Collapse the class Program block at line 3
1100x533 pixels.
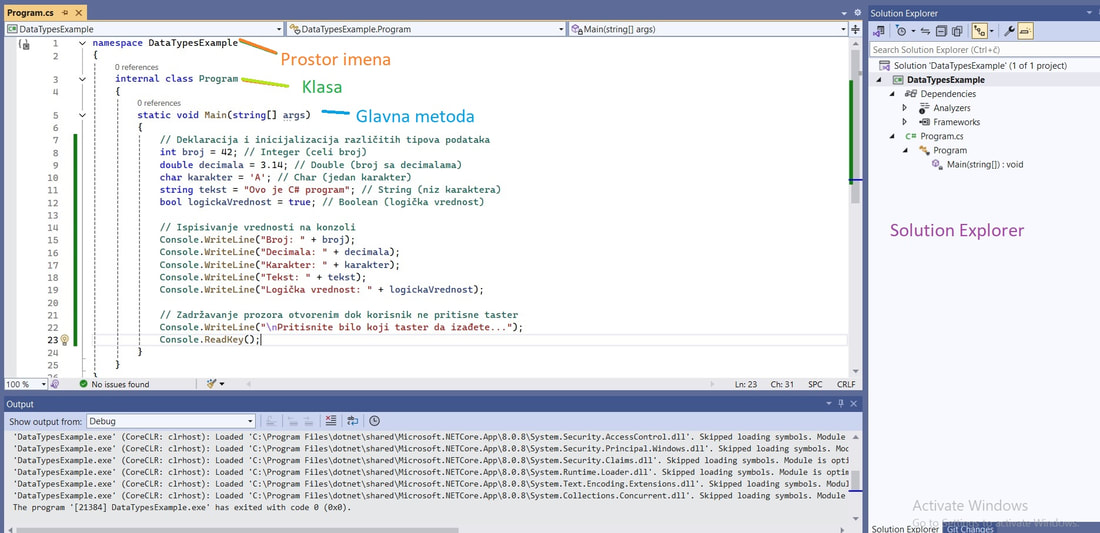click(x=83, y=79)
